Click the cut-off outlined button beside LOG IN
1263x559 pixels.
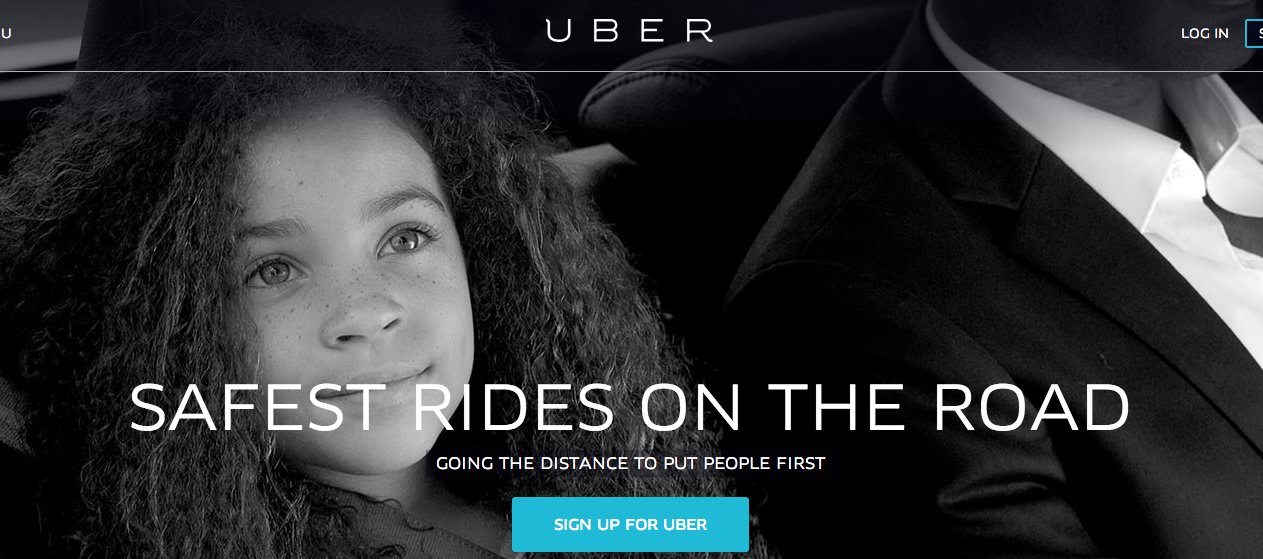(1254, 33)
